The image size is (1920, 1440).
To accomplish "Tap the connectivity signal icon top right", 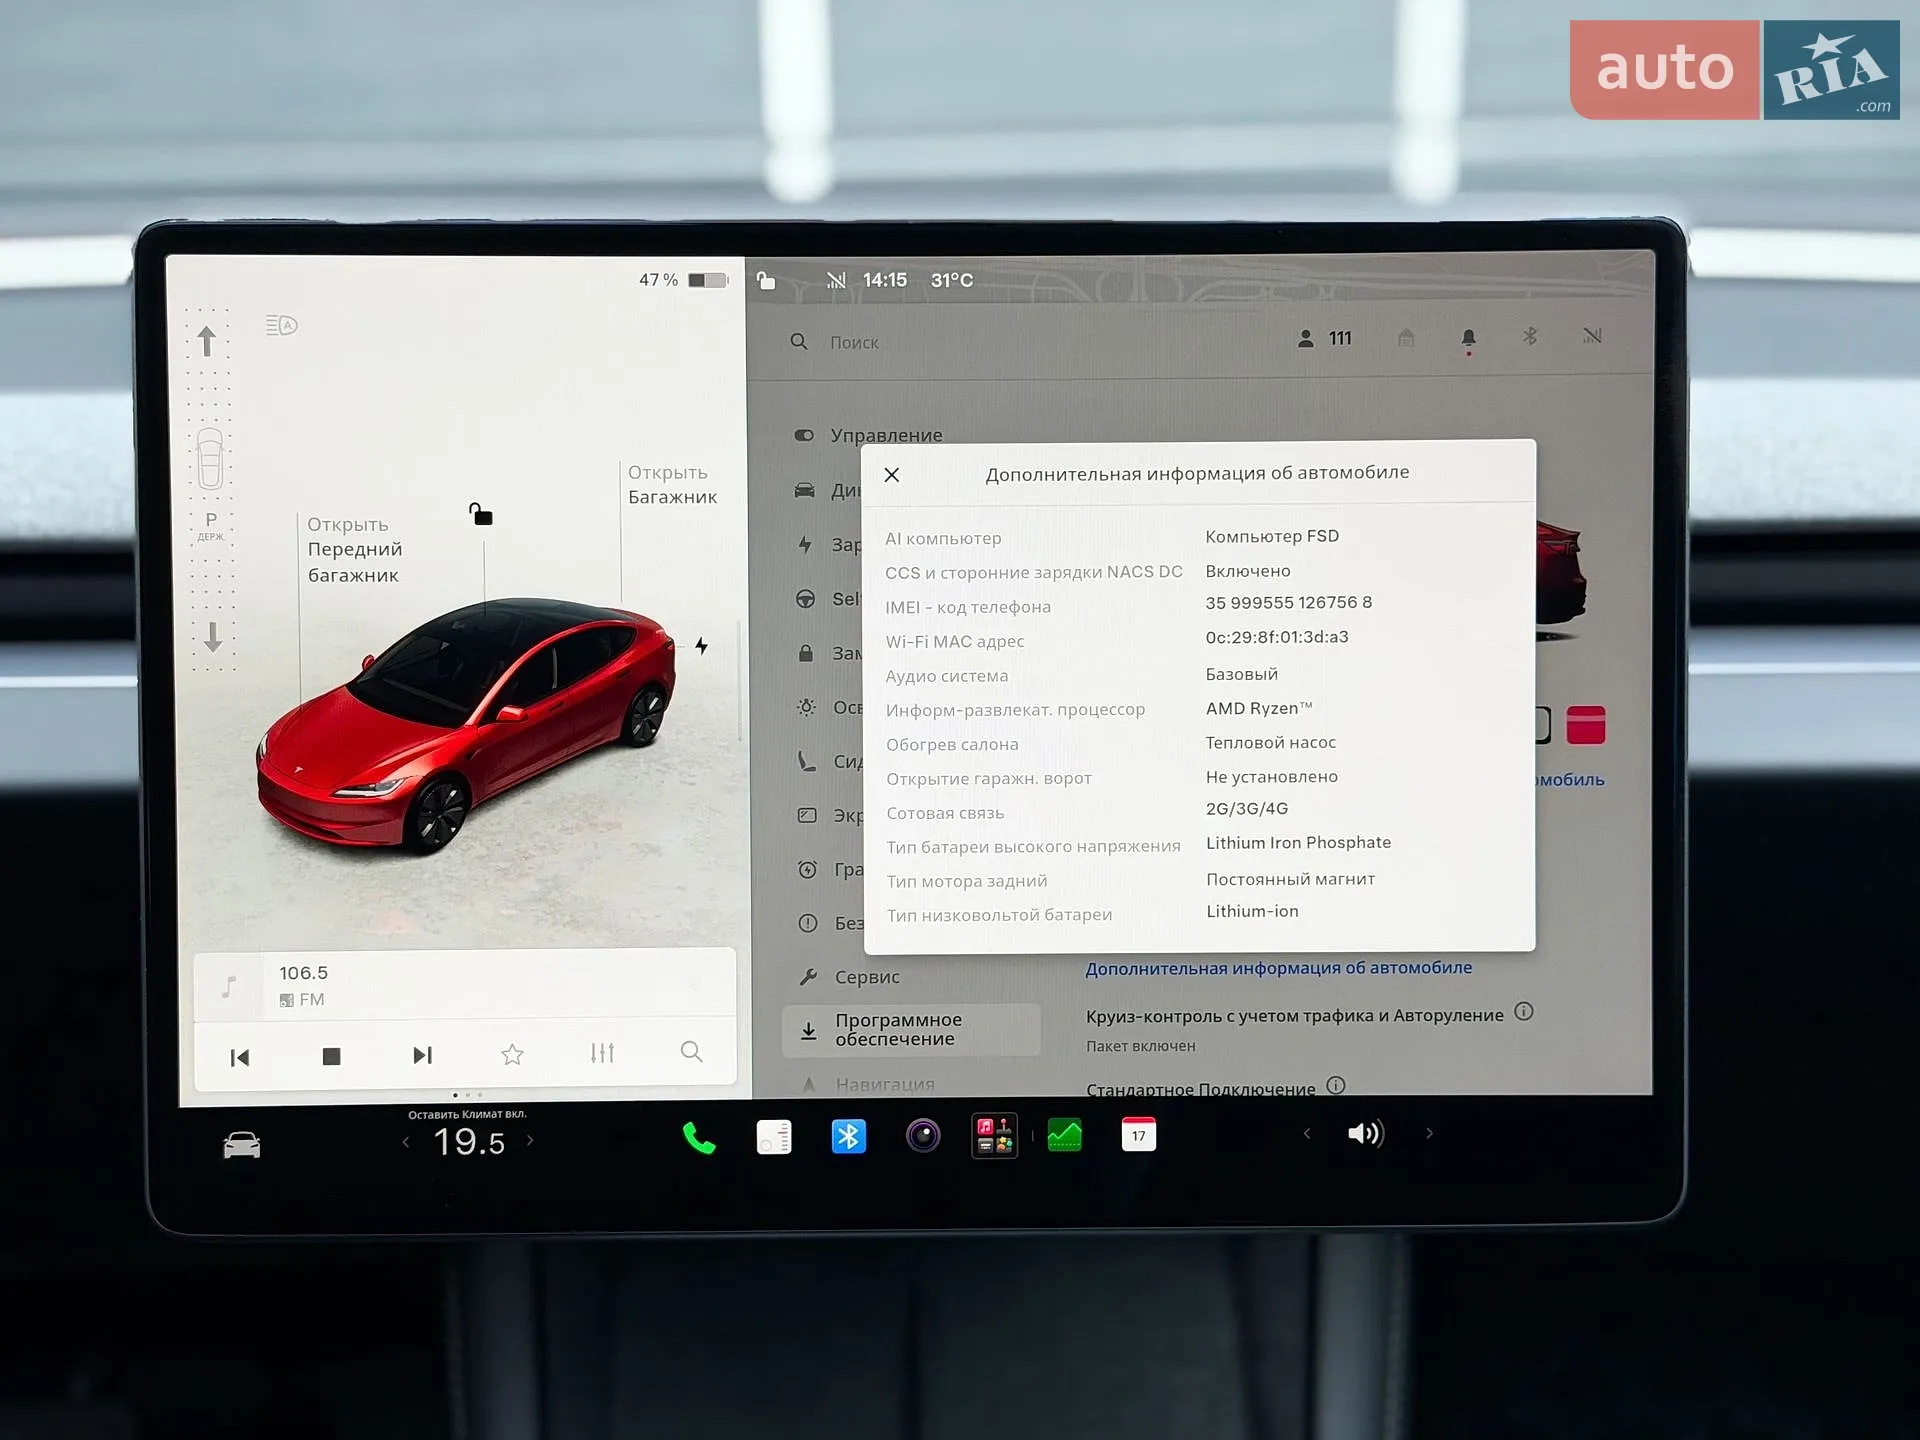I will click(1592, 336).
